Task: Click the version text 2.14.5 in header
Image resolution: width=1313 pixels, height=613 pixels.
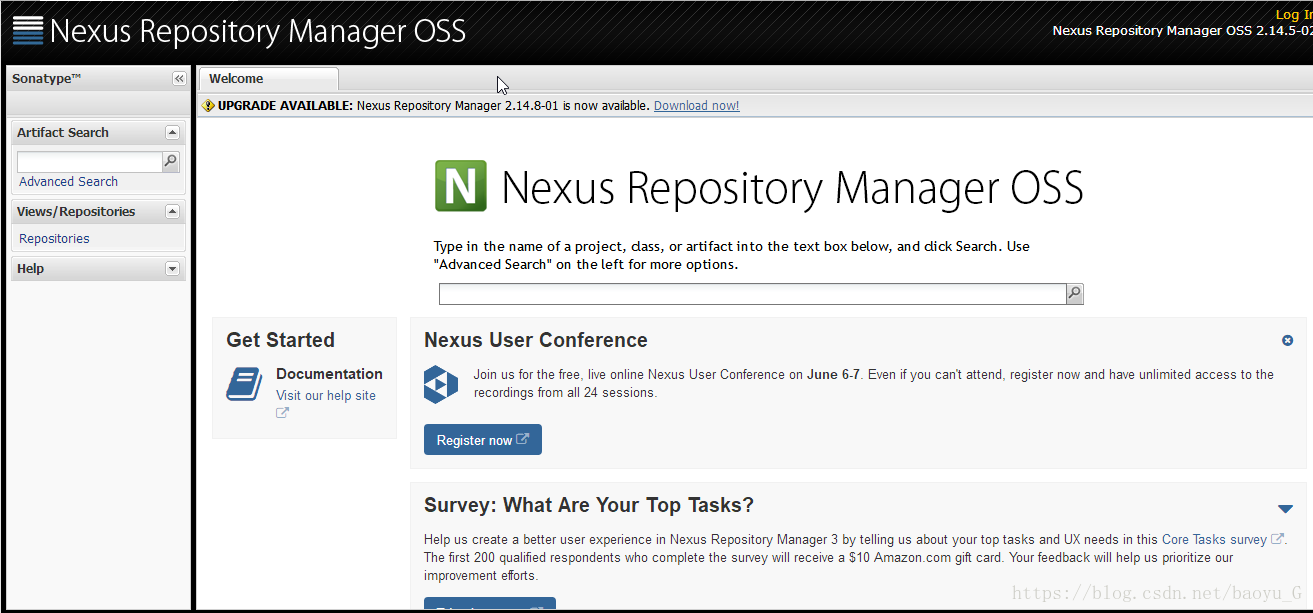Action: pyautogui.click(x=1181, y=31)
